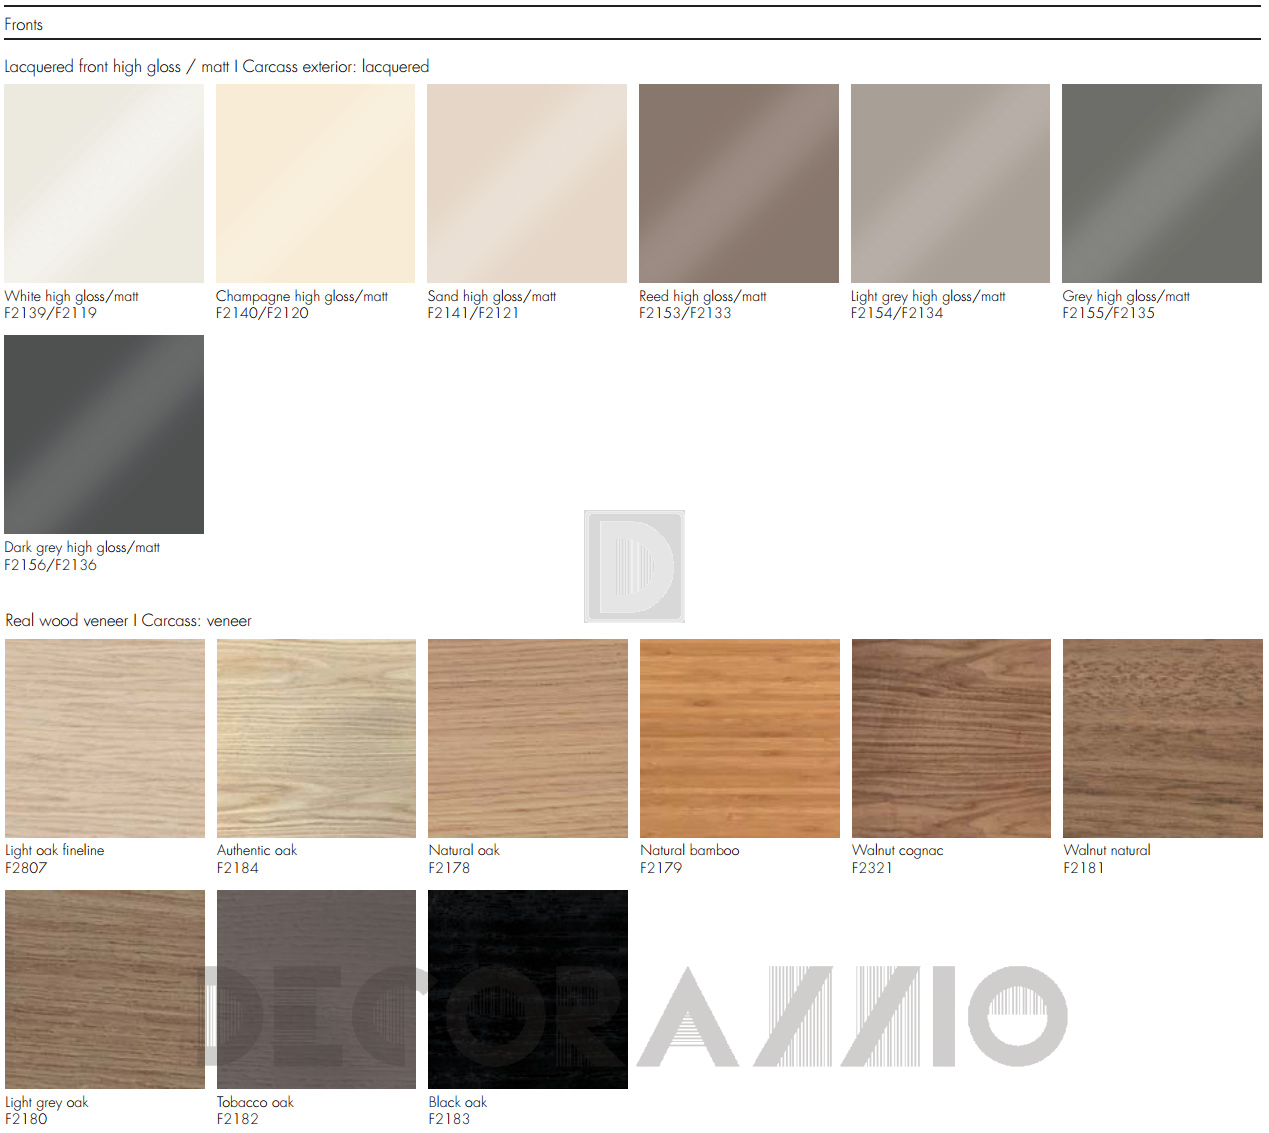This screenshot has height=1133, width=1269.
Task: Select the Natural oak F2178 sample
Action: point(528,738)
